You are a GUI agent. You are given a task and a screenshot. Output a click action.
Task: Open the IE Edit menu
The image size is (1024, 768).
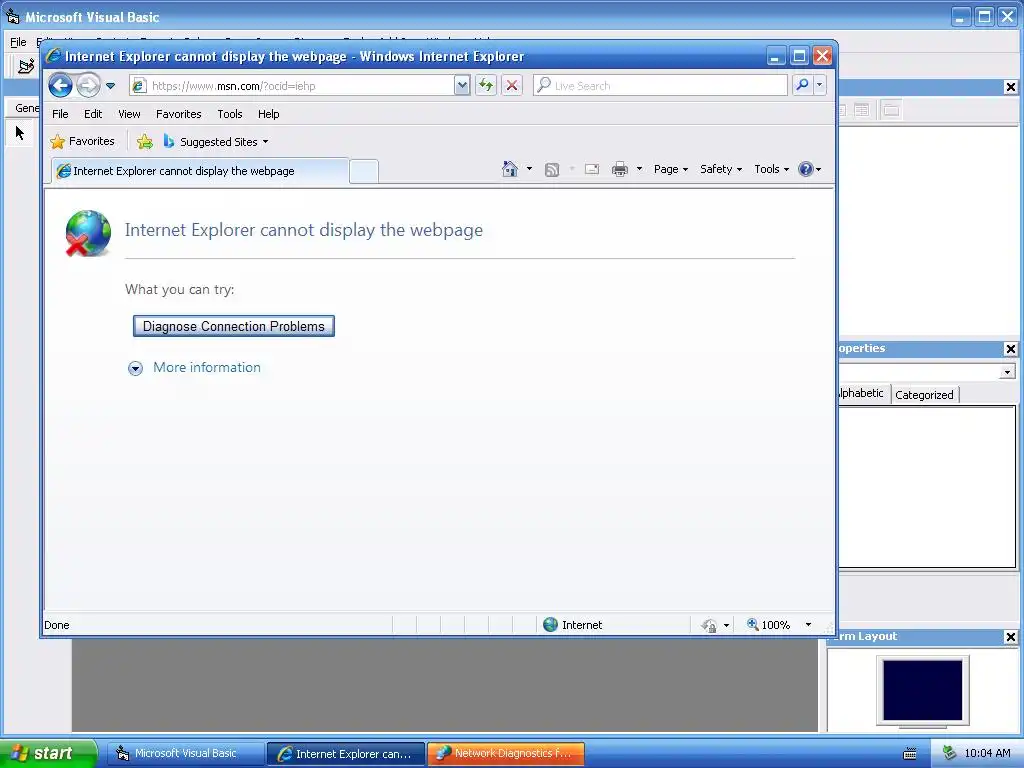click(93, 114)
